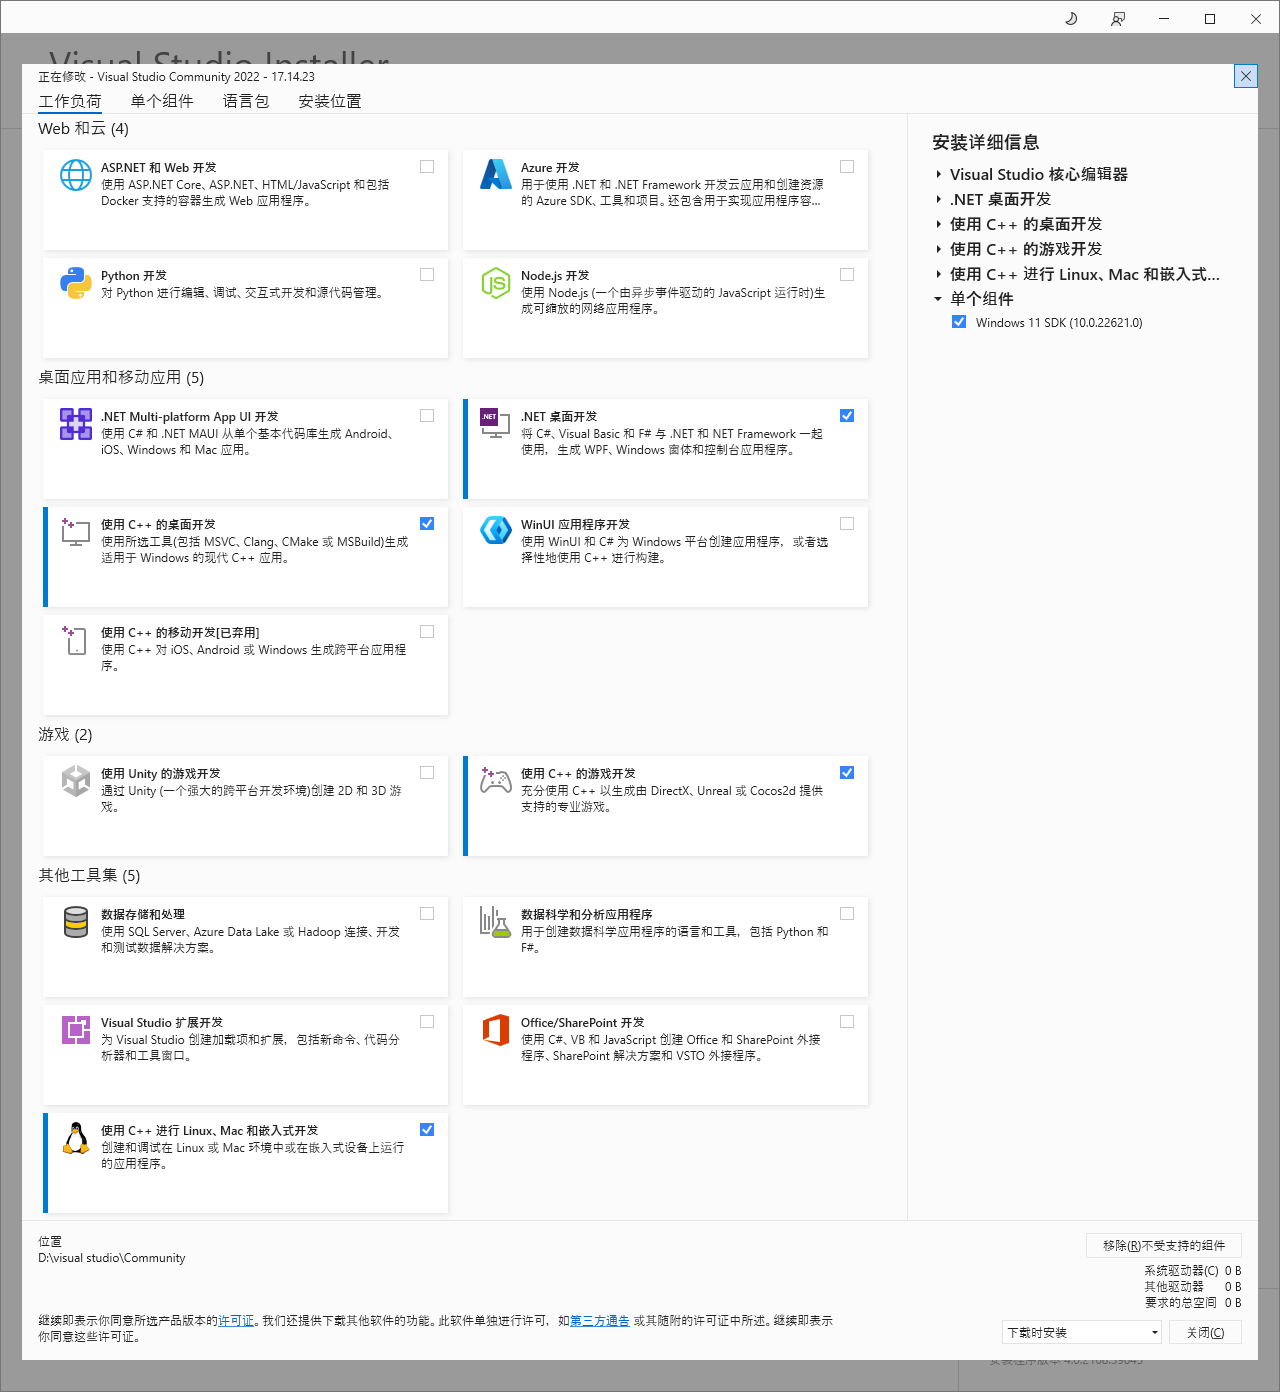
Task: Click the 桌面应用和移动应用 (5) heading
Action: point(121,377)
